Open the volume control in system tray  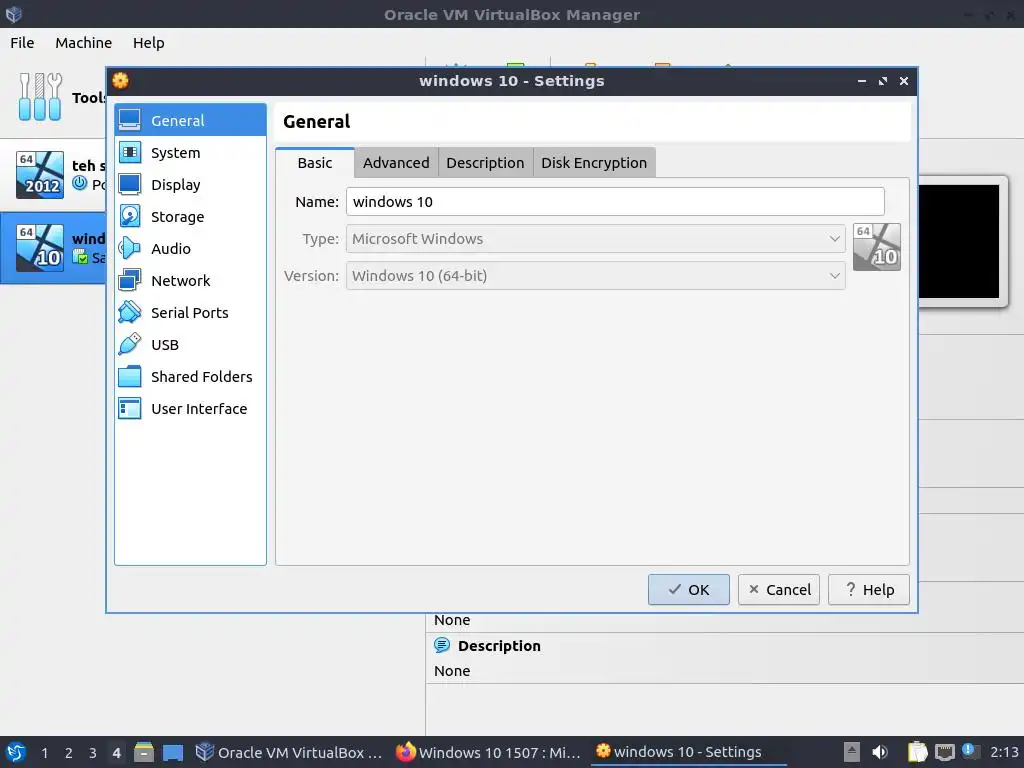pyautogui.click(x=880, y=752)
